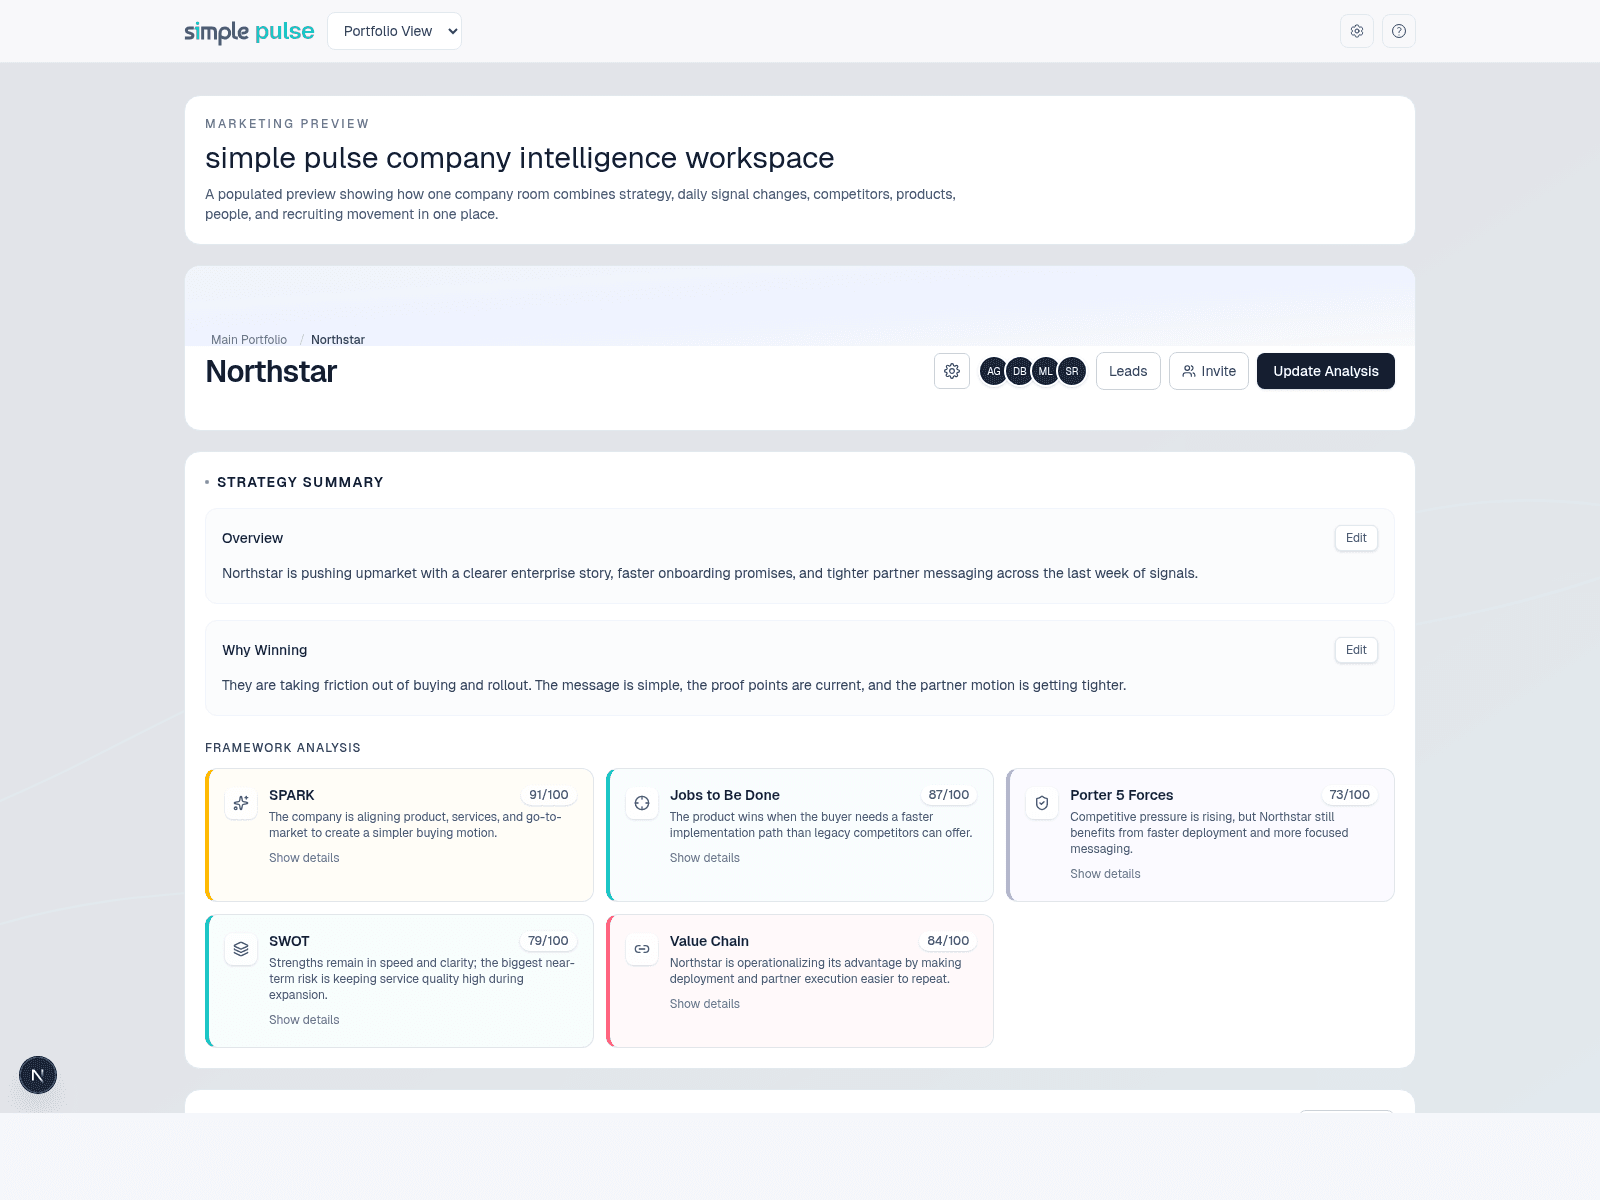This screenshot has height=1200, width=1600.
Task: Expand Show details under SPARK
Action: [x=304, y=857]
